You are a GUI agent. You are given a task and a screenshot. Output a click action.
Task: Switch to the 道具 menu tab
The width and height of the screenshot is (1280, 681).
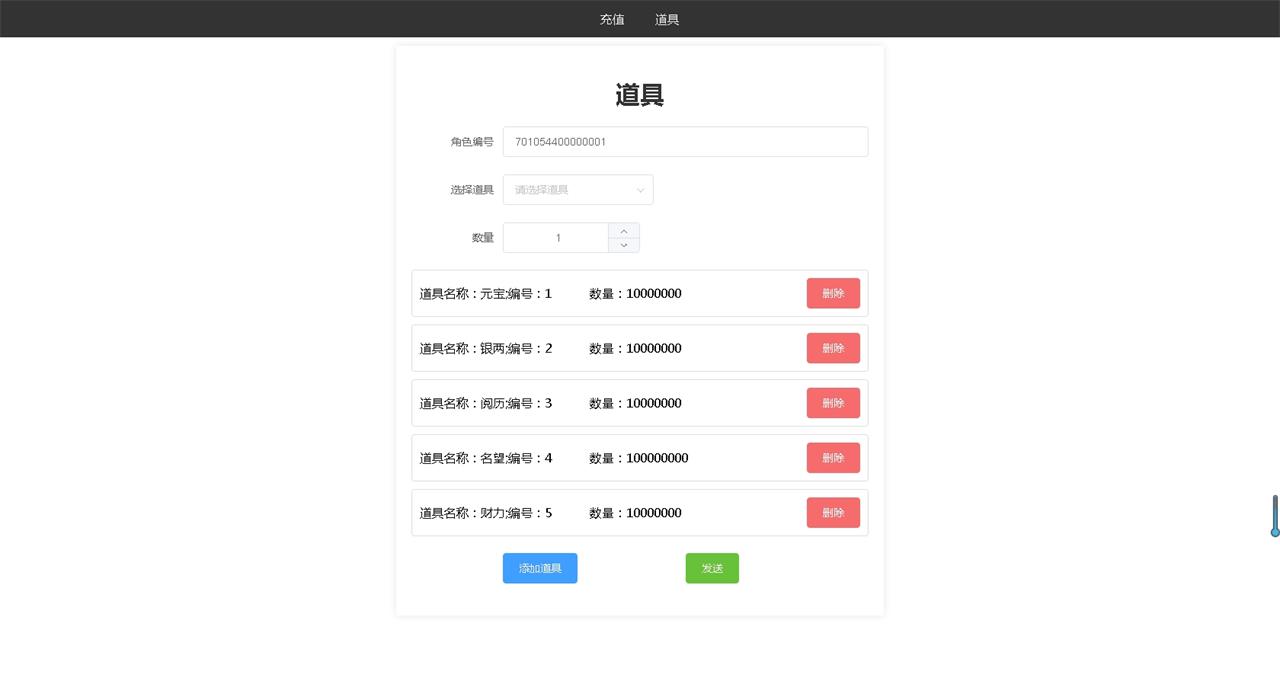(667, 19)
